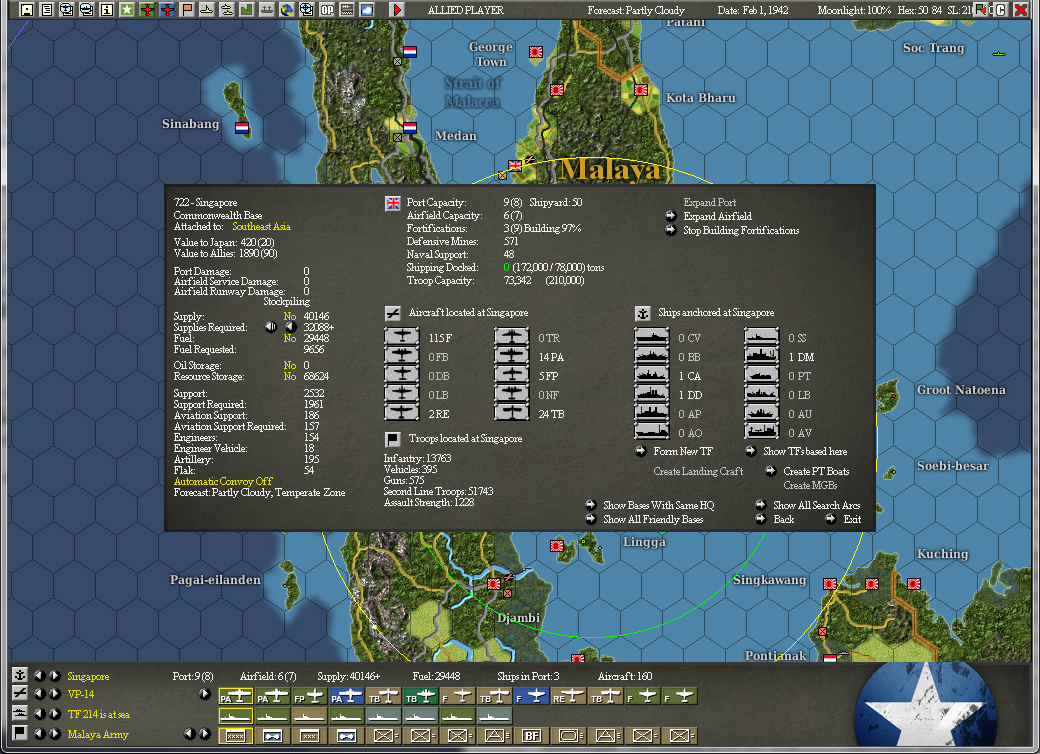The image size is (1040, 754).
Task: Decrease Supplies Required with the double left arrow
Action: (x=271, y=327)
